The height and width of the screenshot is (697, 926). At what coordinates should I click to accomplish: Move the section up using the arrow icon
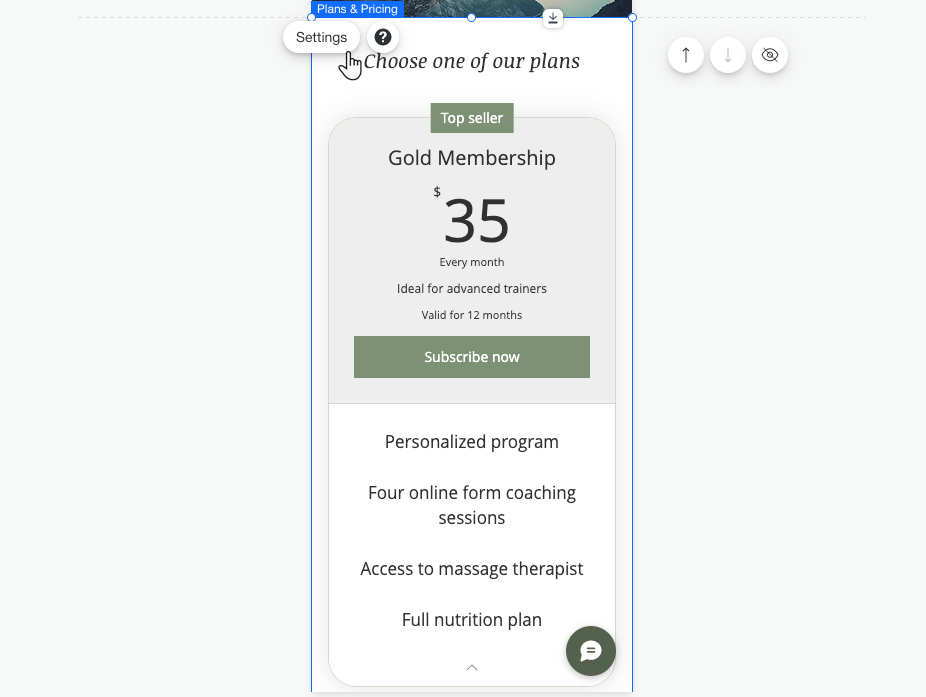pos(686,55)
